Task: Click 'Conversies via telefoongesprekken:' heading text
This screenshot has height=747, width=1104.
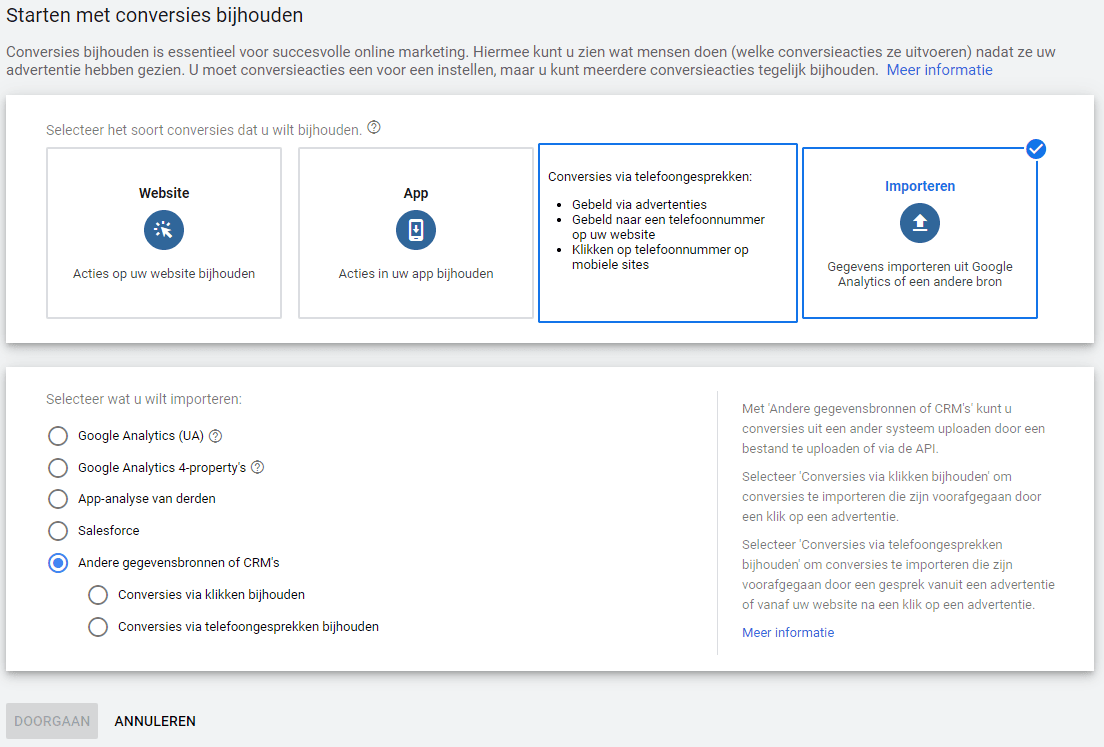Action: pyautogui.click(x=650, y=177)
